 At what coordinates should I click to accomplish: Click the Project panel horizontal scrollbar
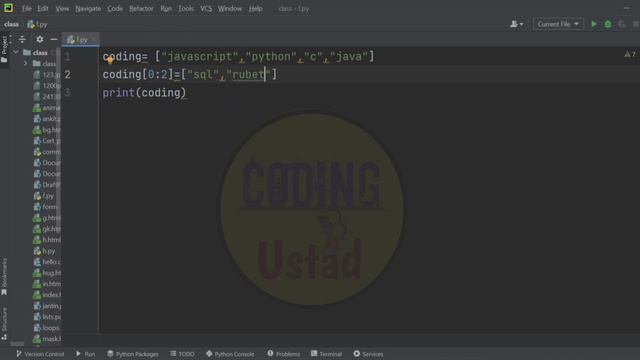[x=17, y=344]
